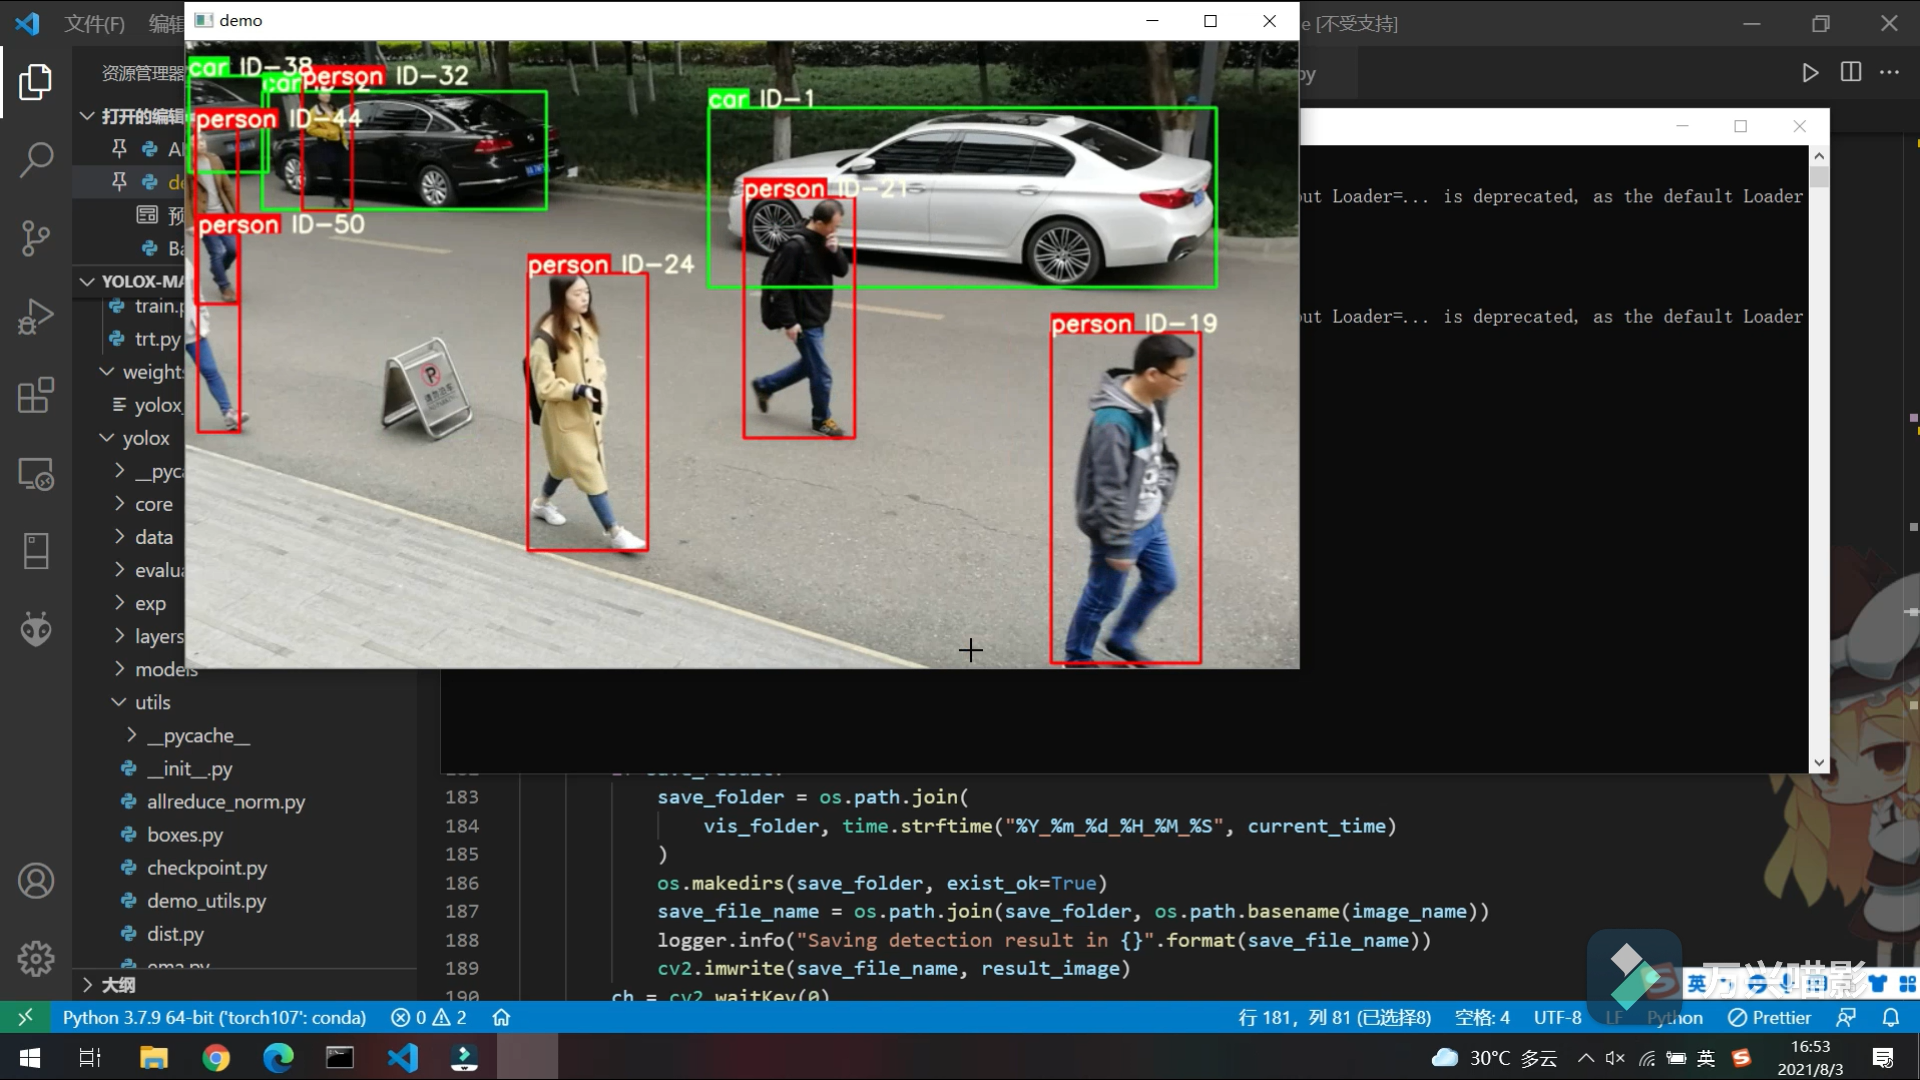
Task: Toggle the notifications bell in status bar
Action: (x=1890, y=1017)
